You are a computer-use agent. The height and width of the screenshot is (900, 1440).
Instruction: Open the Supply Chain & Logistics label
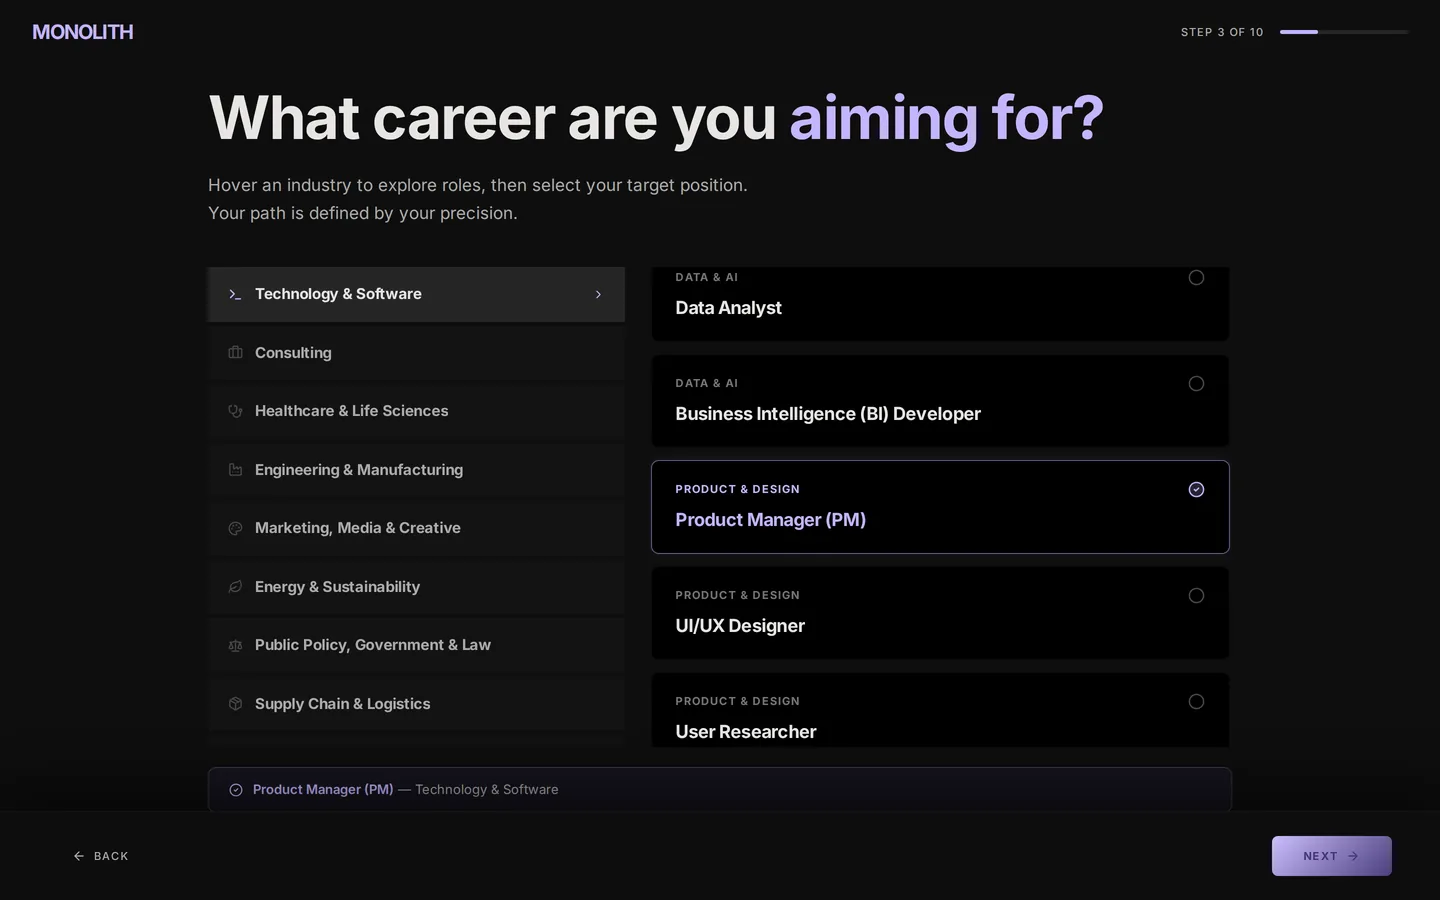pos(342,704)
